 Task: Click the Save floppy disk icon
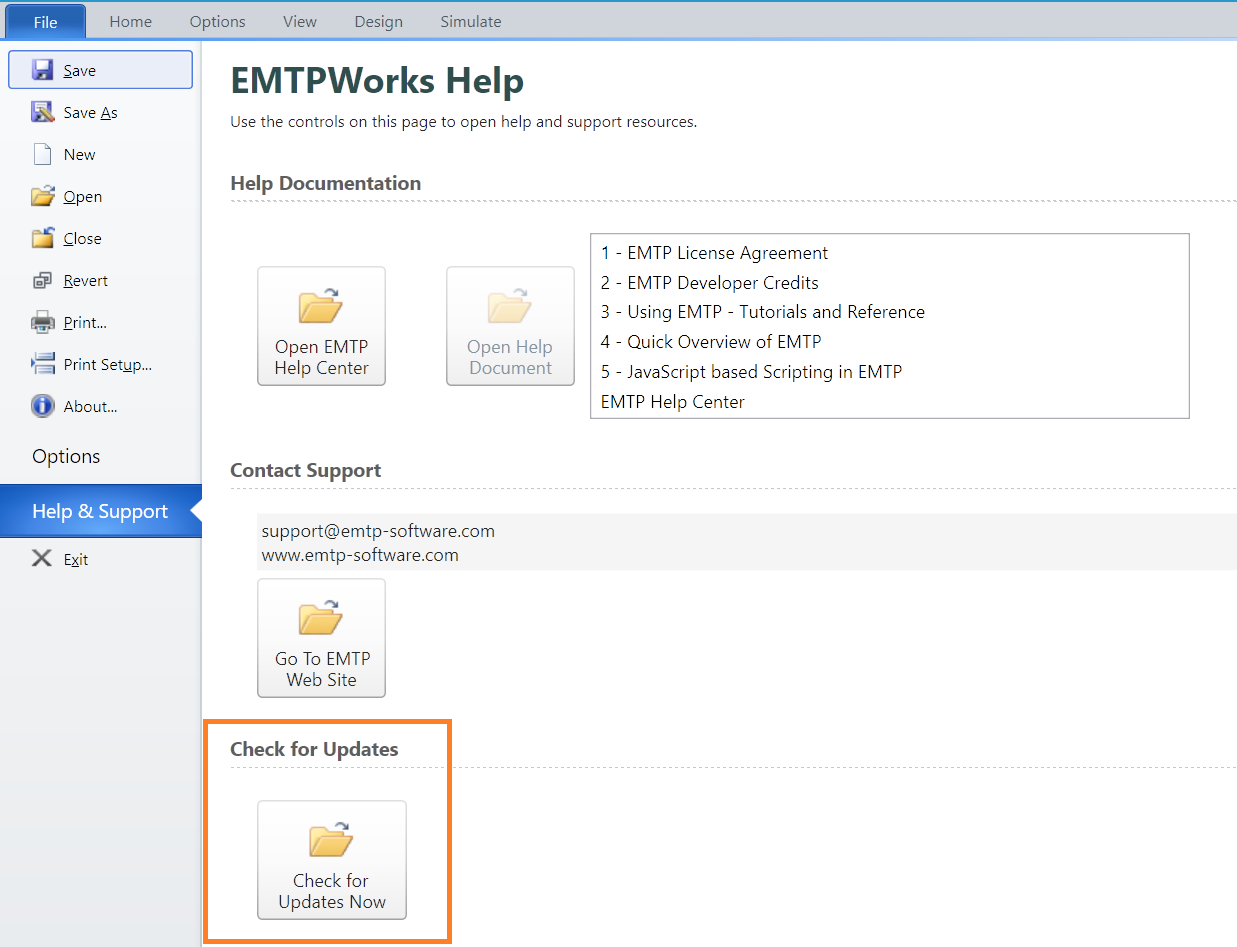click(x=42, y=70)
